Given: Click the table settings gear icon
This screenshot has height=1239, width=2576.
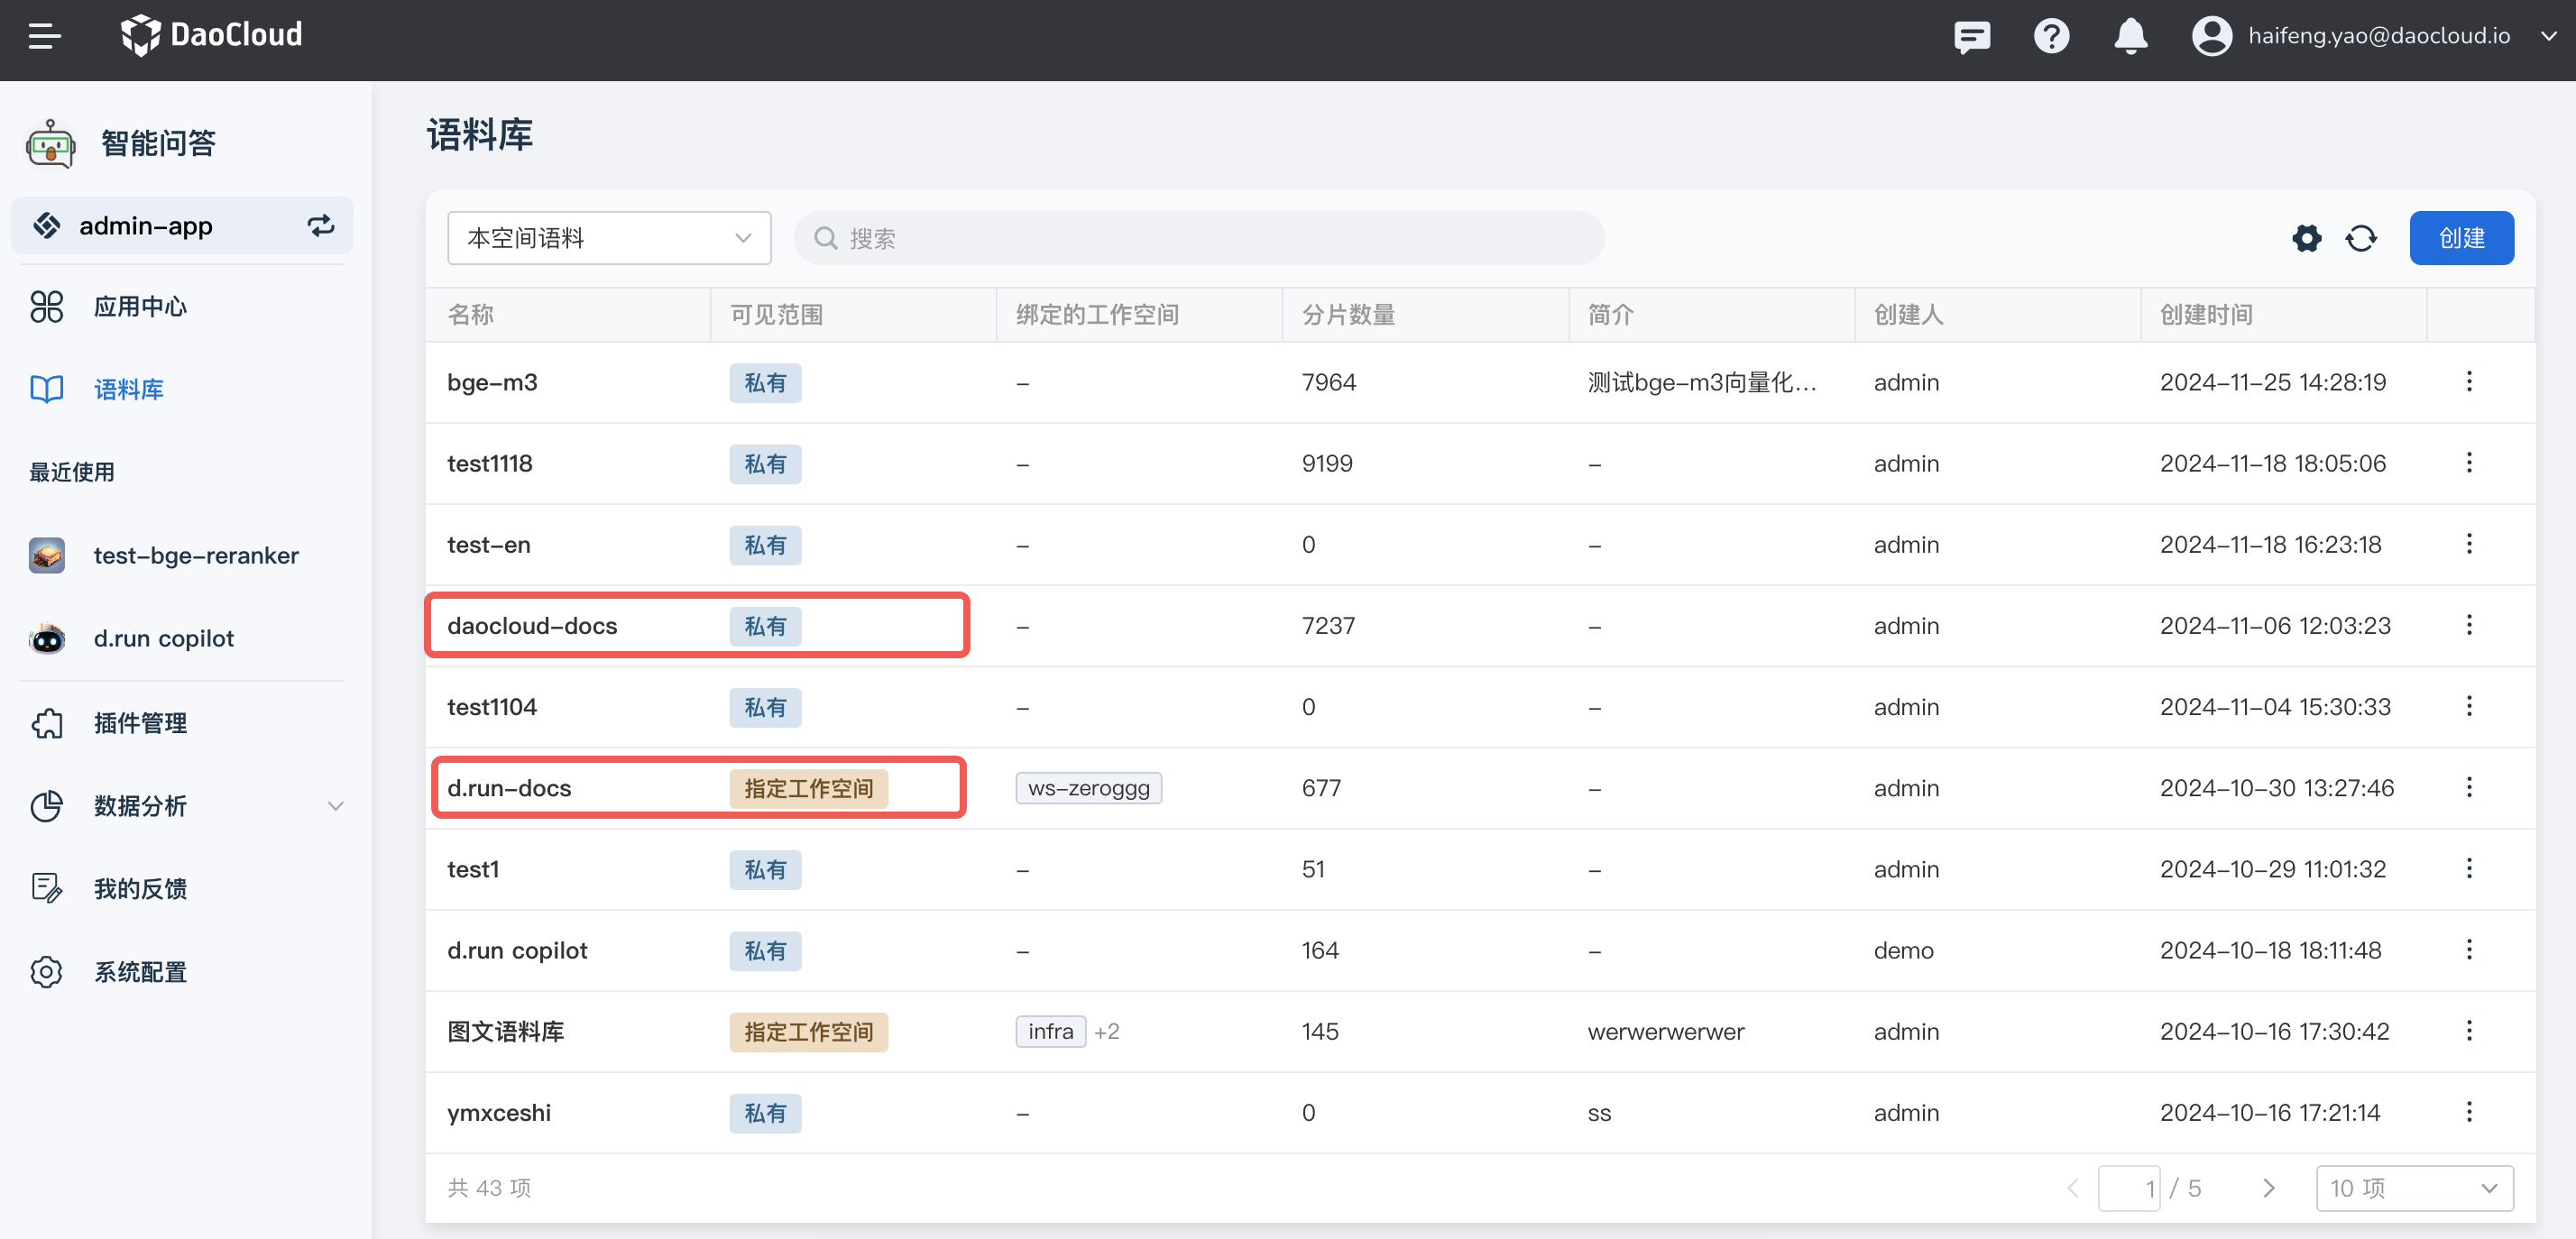Looking at the screenshot, I should tap(2307, 238).
